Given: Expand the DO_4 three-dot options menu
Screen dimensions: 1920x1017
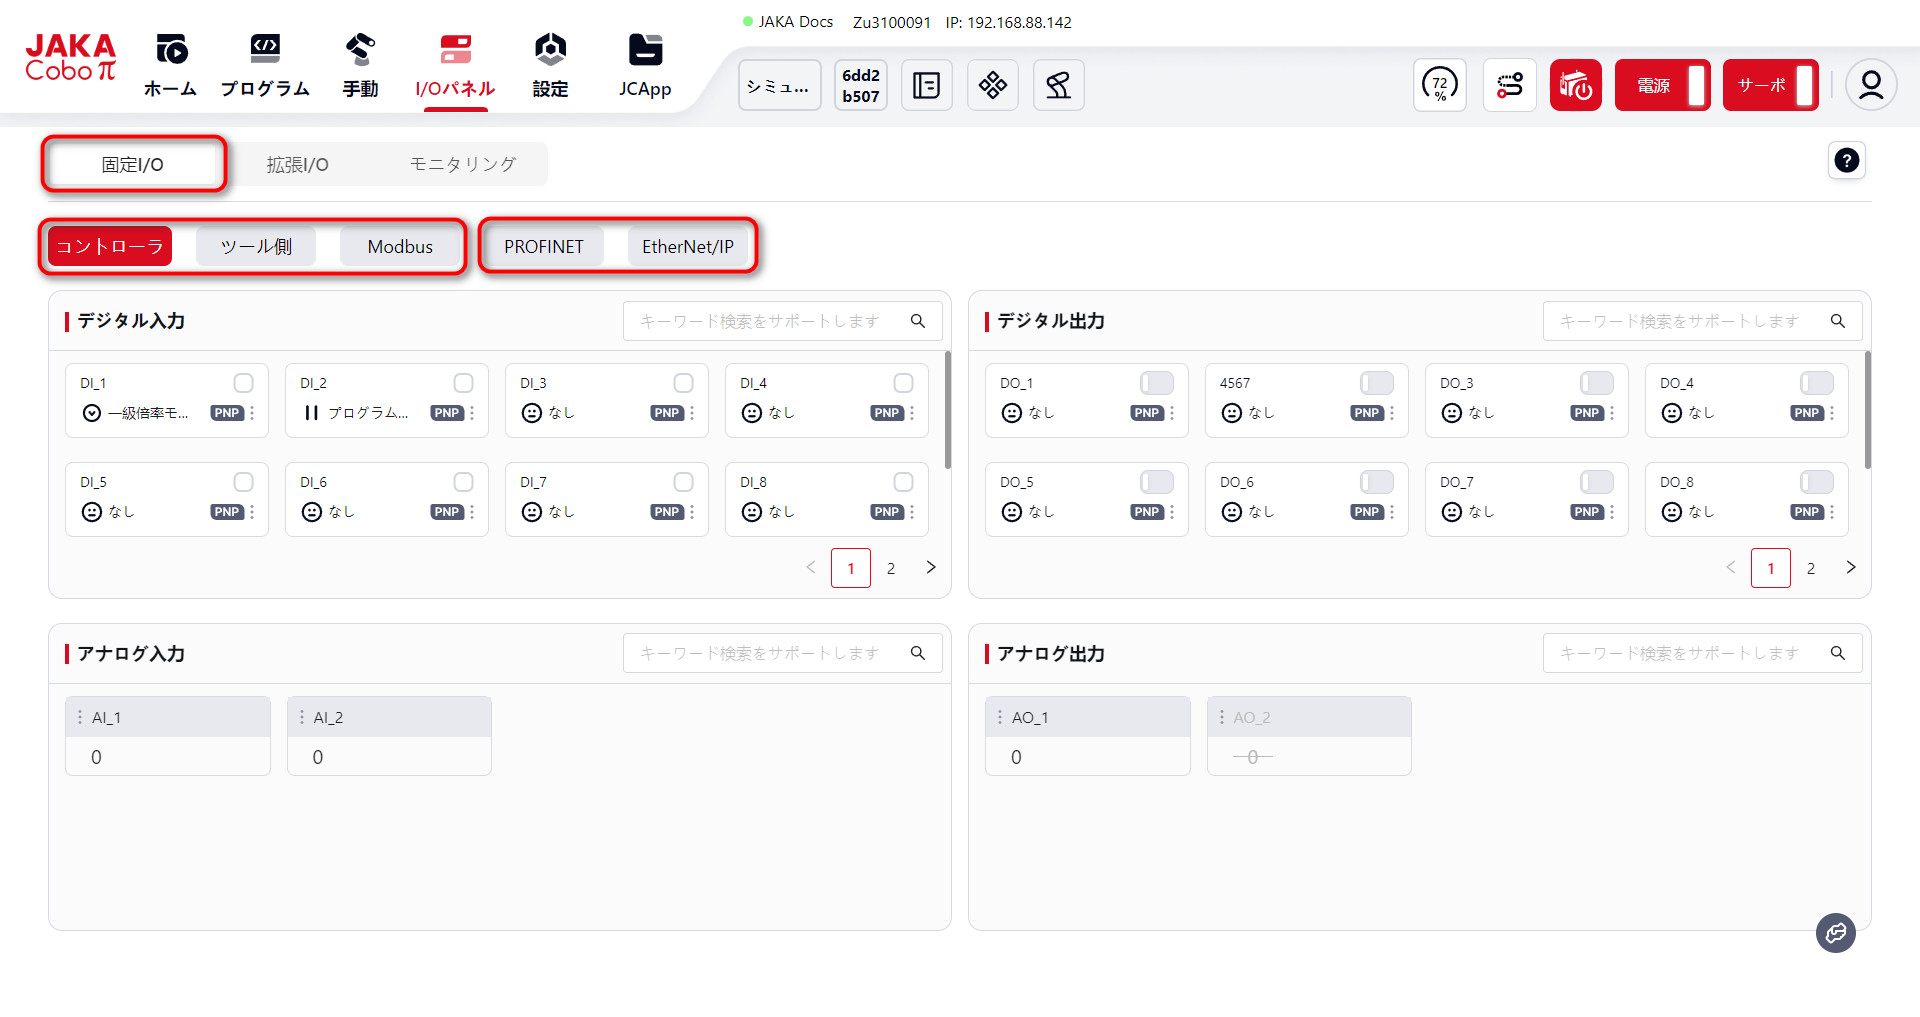Looking at the screenshot, I should (1832, 413).
